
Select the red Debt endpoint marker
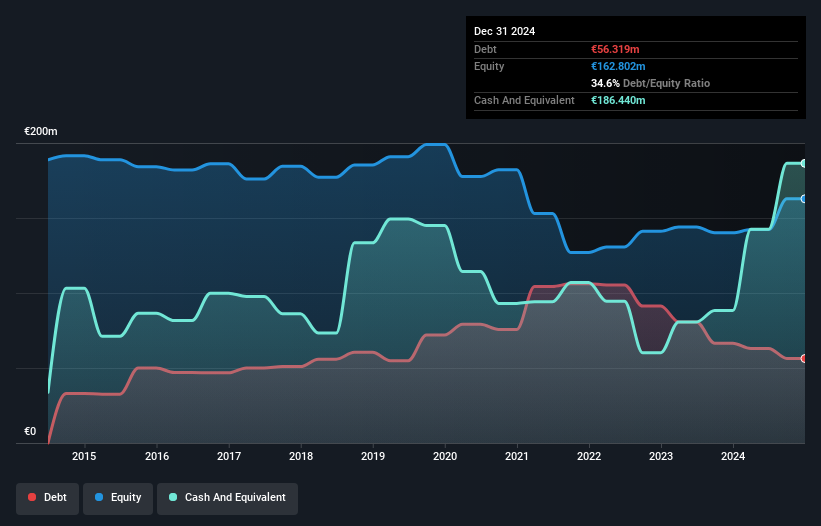tap(804, 358)
